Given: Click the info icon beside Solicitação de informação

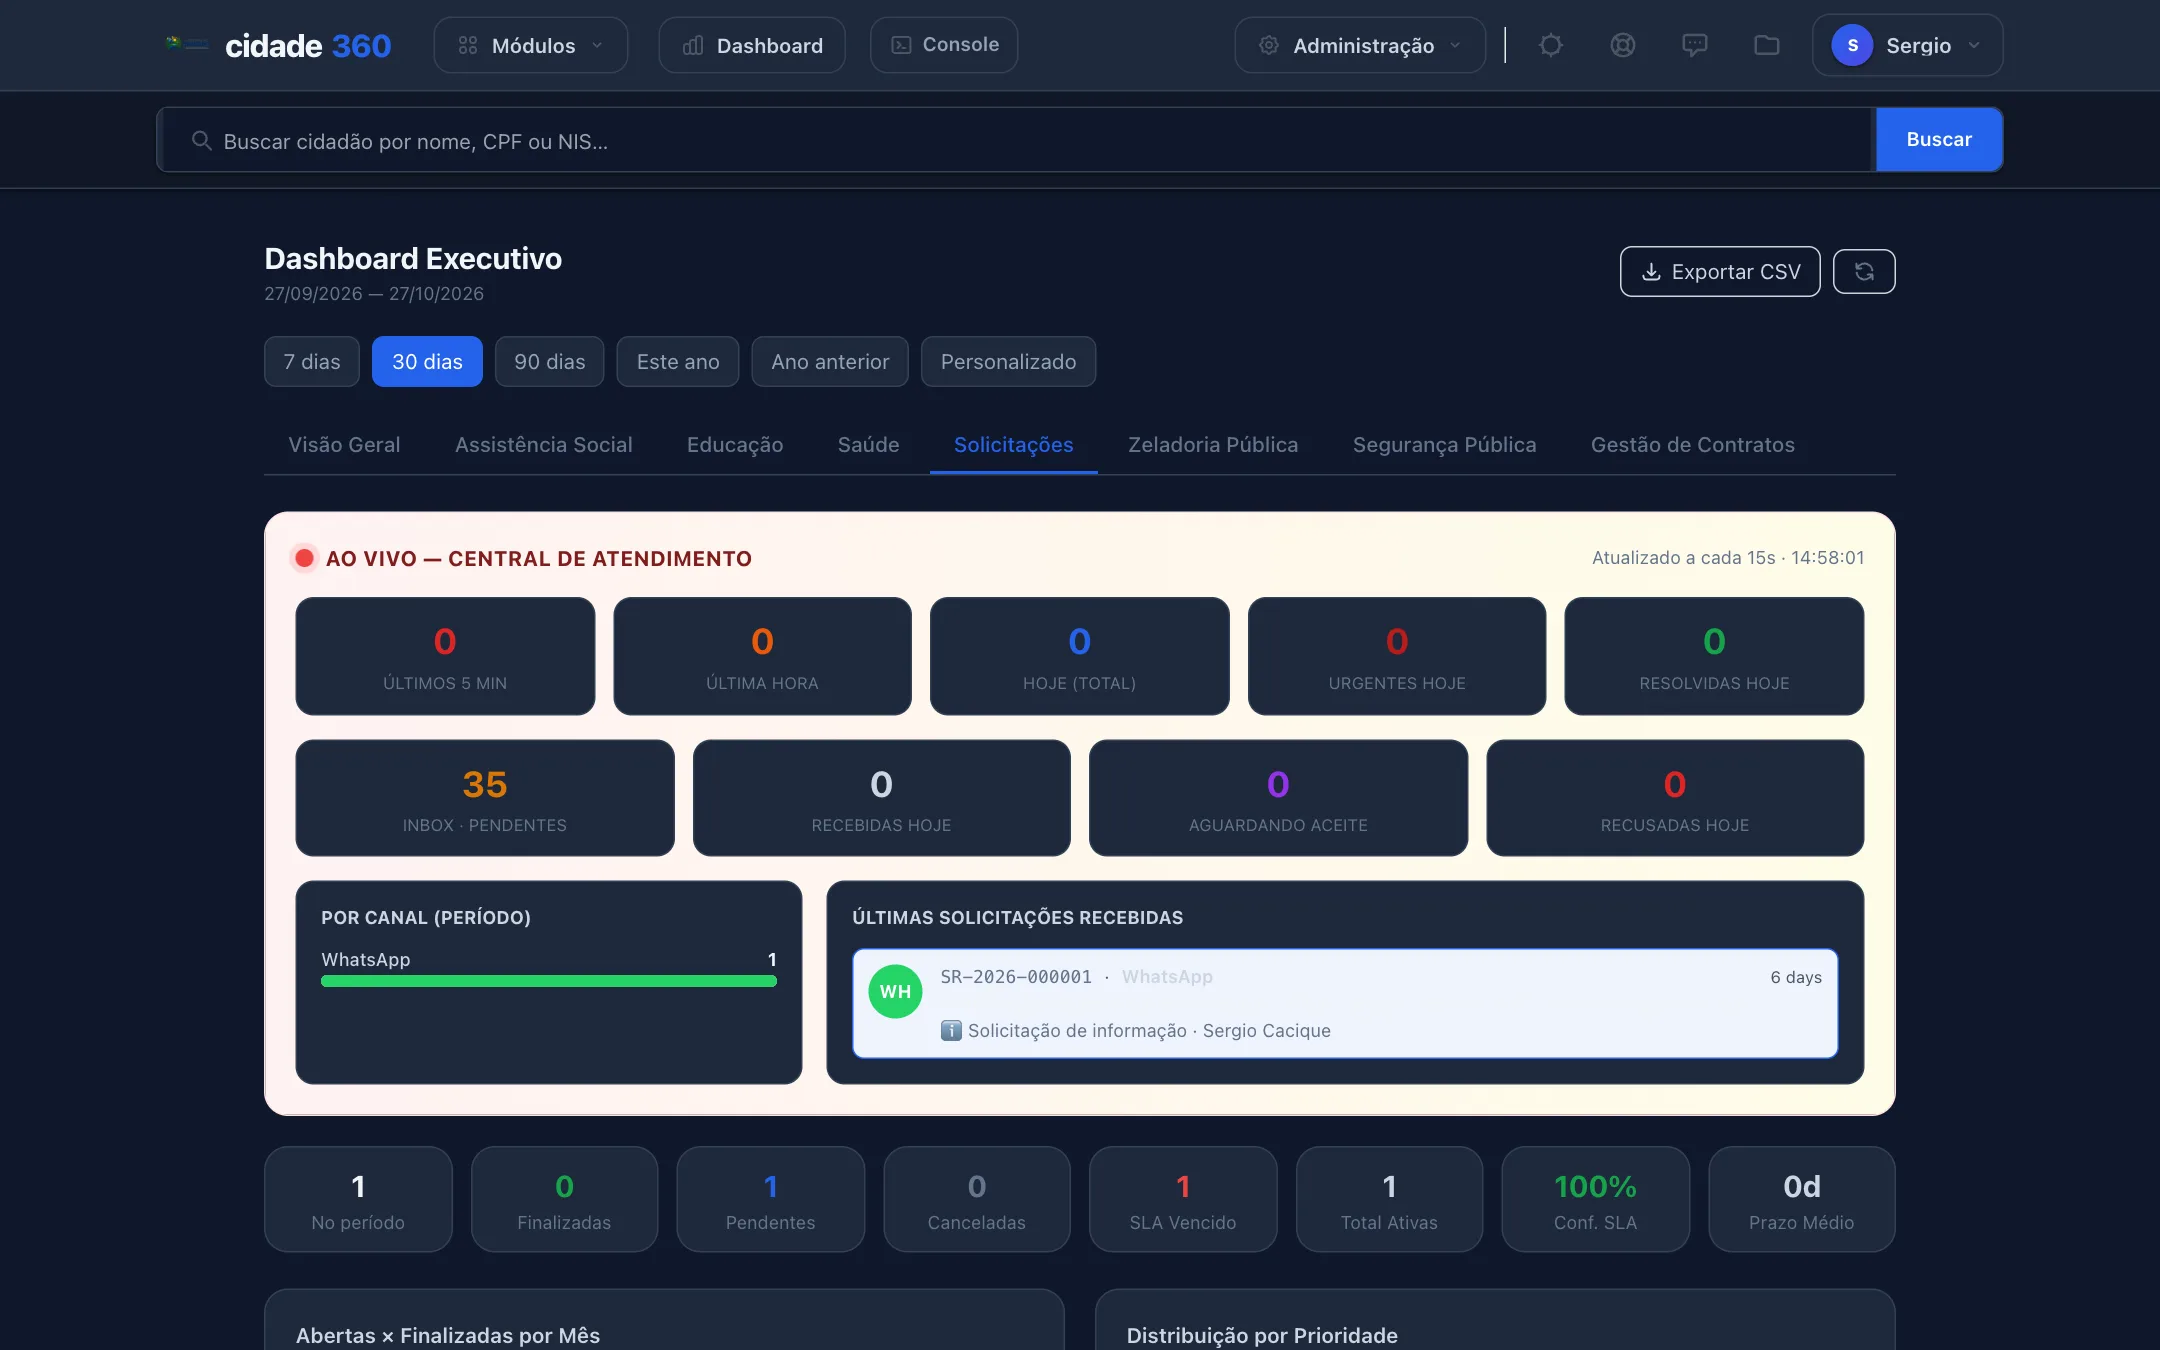Looking at the screenshot, I should coord(951,1030).
